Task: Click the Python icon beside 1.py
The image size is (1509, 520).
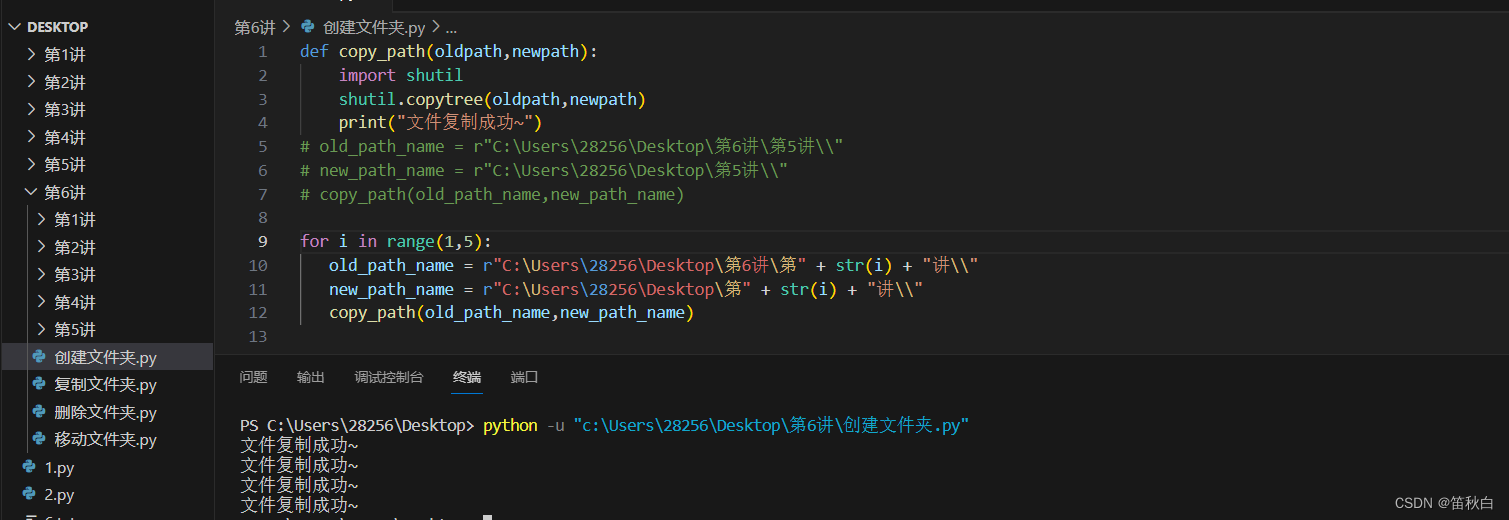Action: pos(29,467)
